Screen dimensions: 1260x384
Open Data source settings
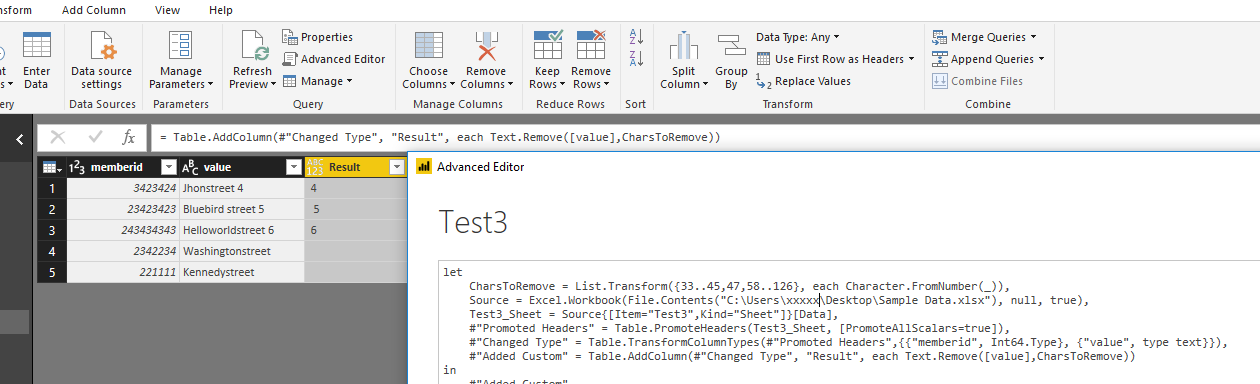(101, 60)
